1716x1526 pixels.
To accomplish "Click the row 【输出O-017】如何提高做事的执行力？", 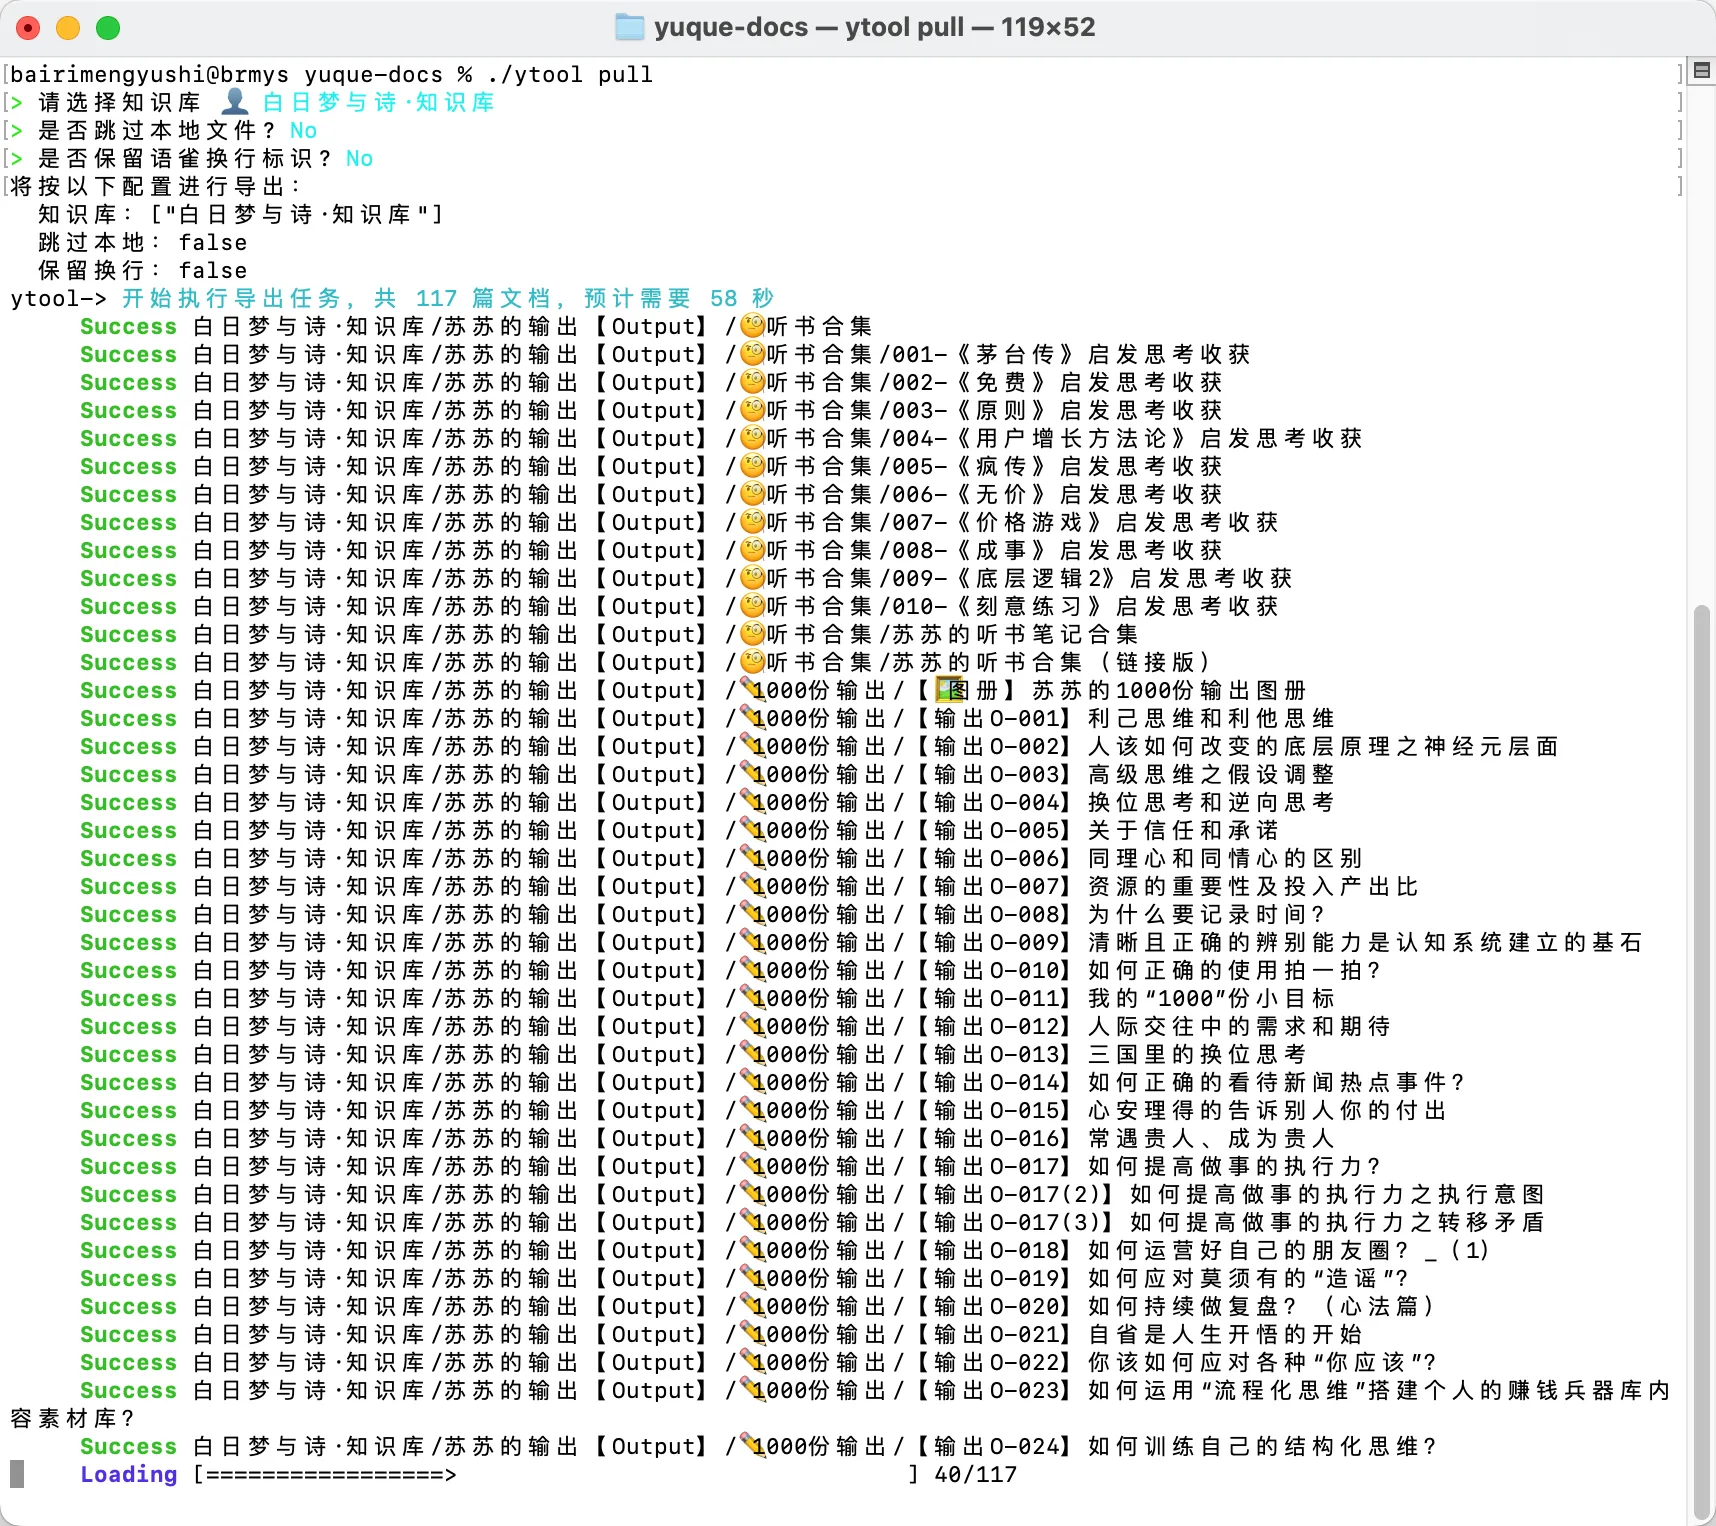I will click(x=731, y=1166).
